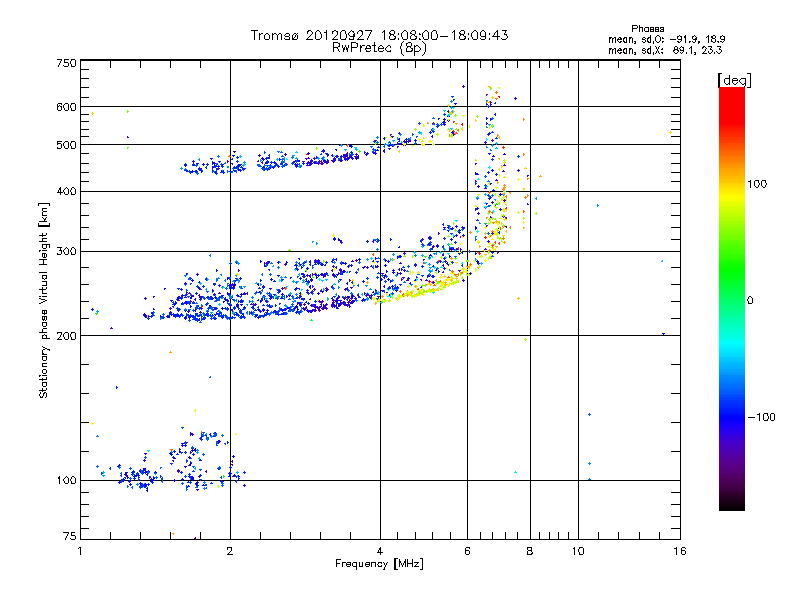
Task: Click the x-axis "6" tick label
Action: [x=467, y=551]
